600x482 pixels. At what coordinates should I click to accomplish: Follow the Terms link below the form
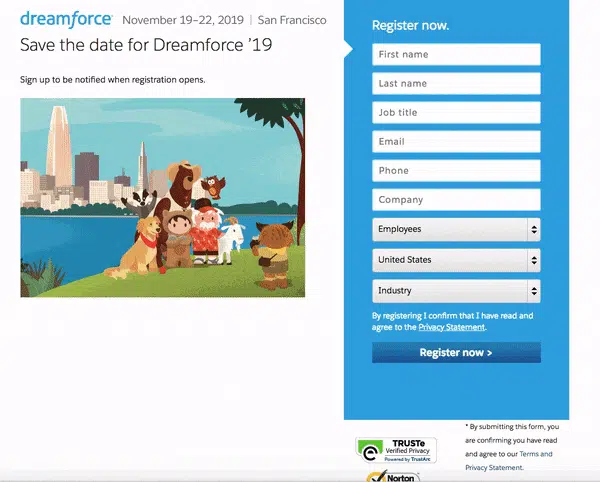click(x=534, y=454)
